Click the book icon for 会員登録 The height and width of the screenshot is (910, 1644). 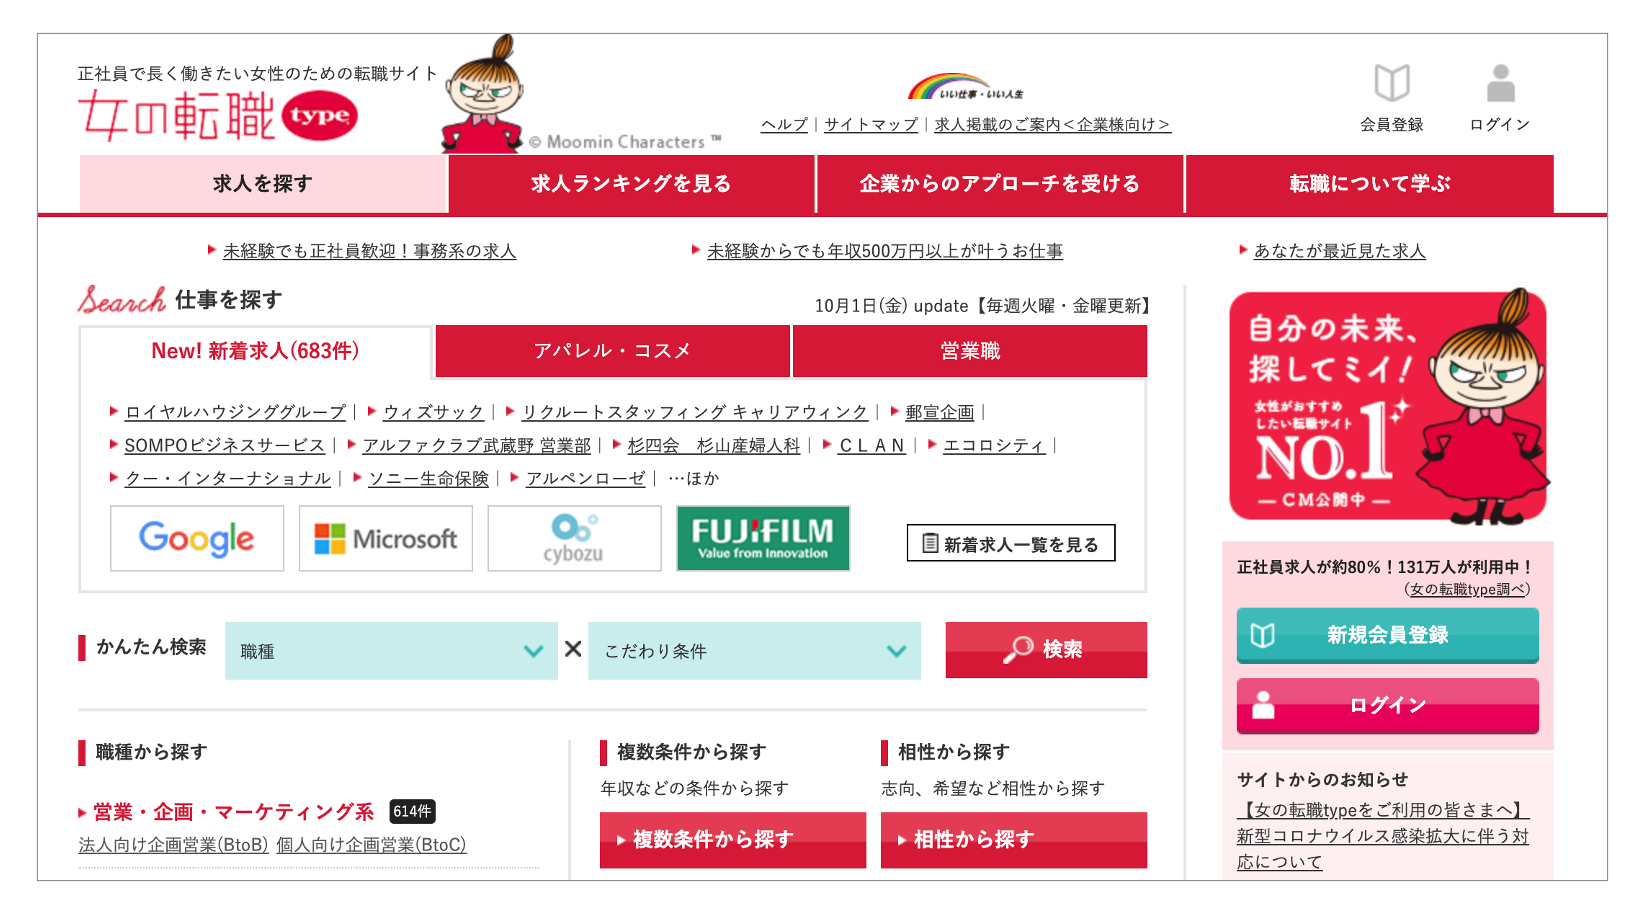click(x=1391, y=84)
